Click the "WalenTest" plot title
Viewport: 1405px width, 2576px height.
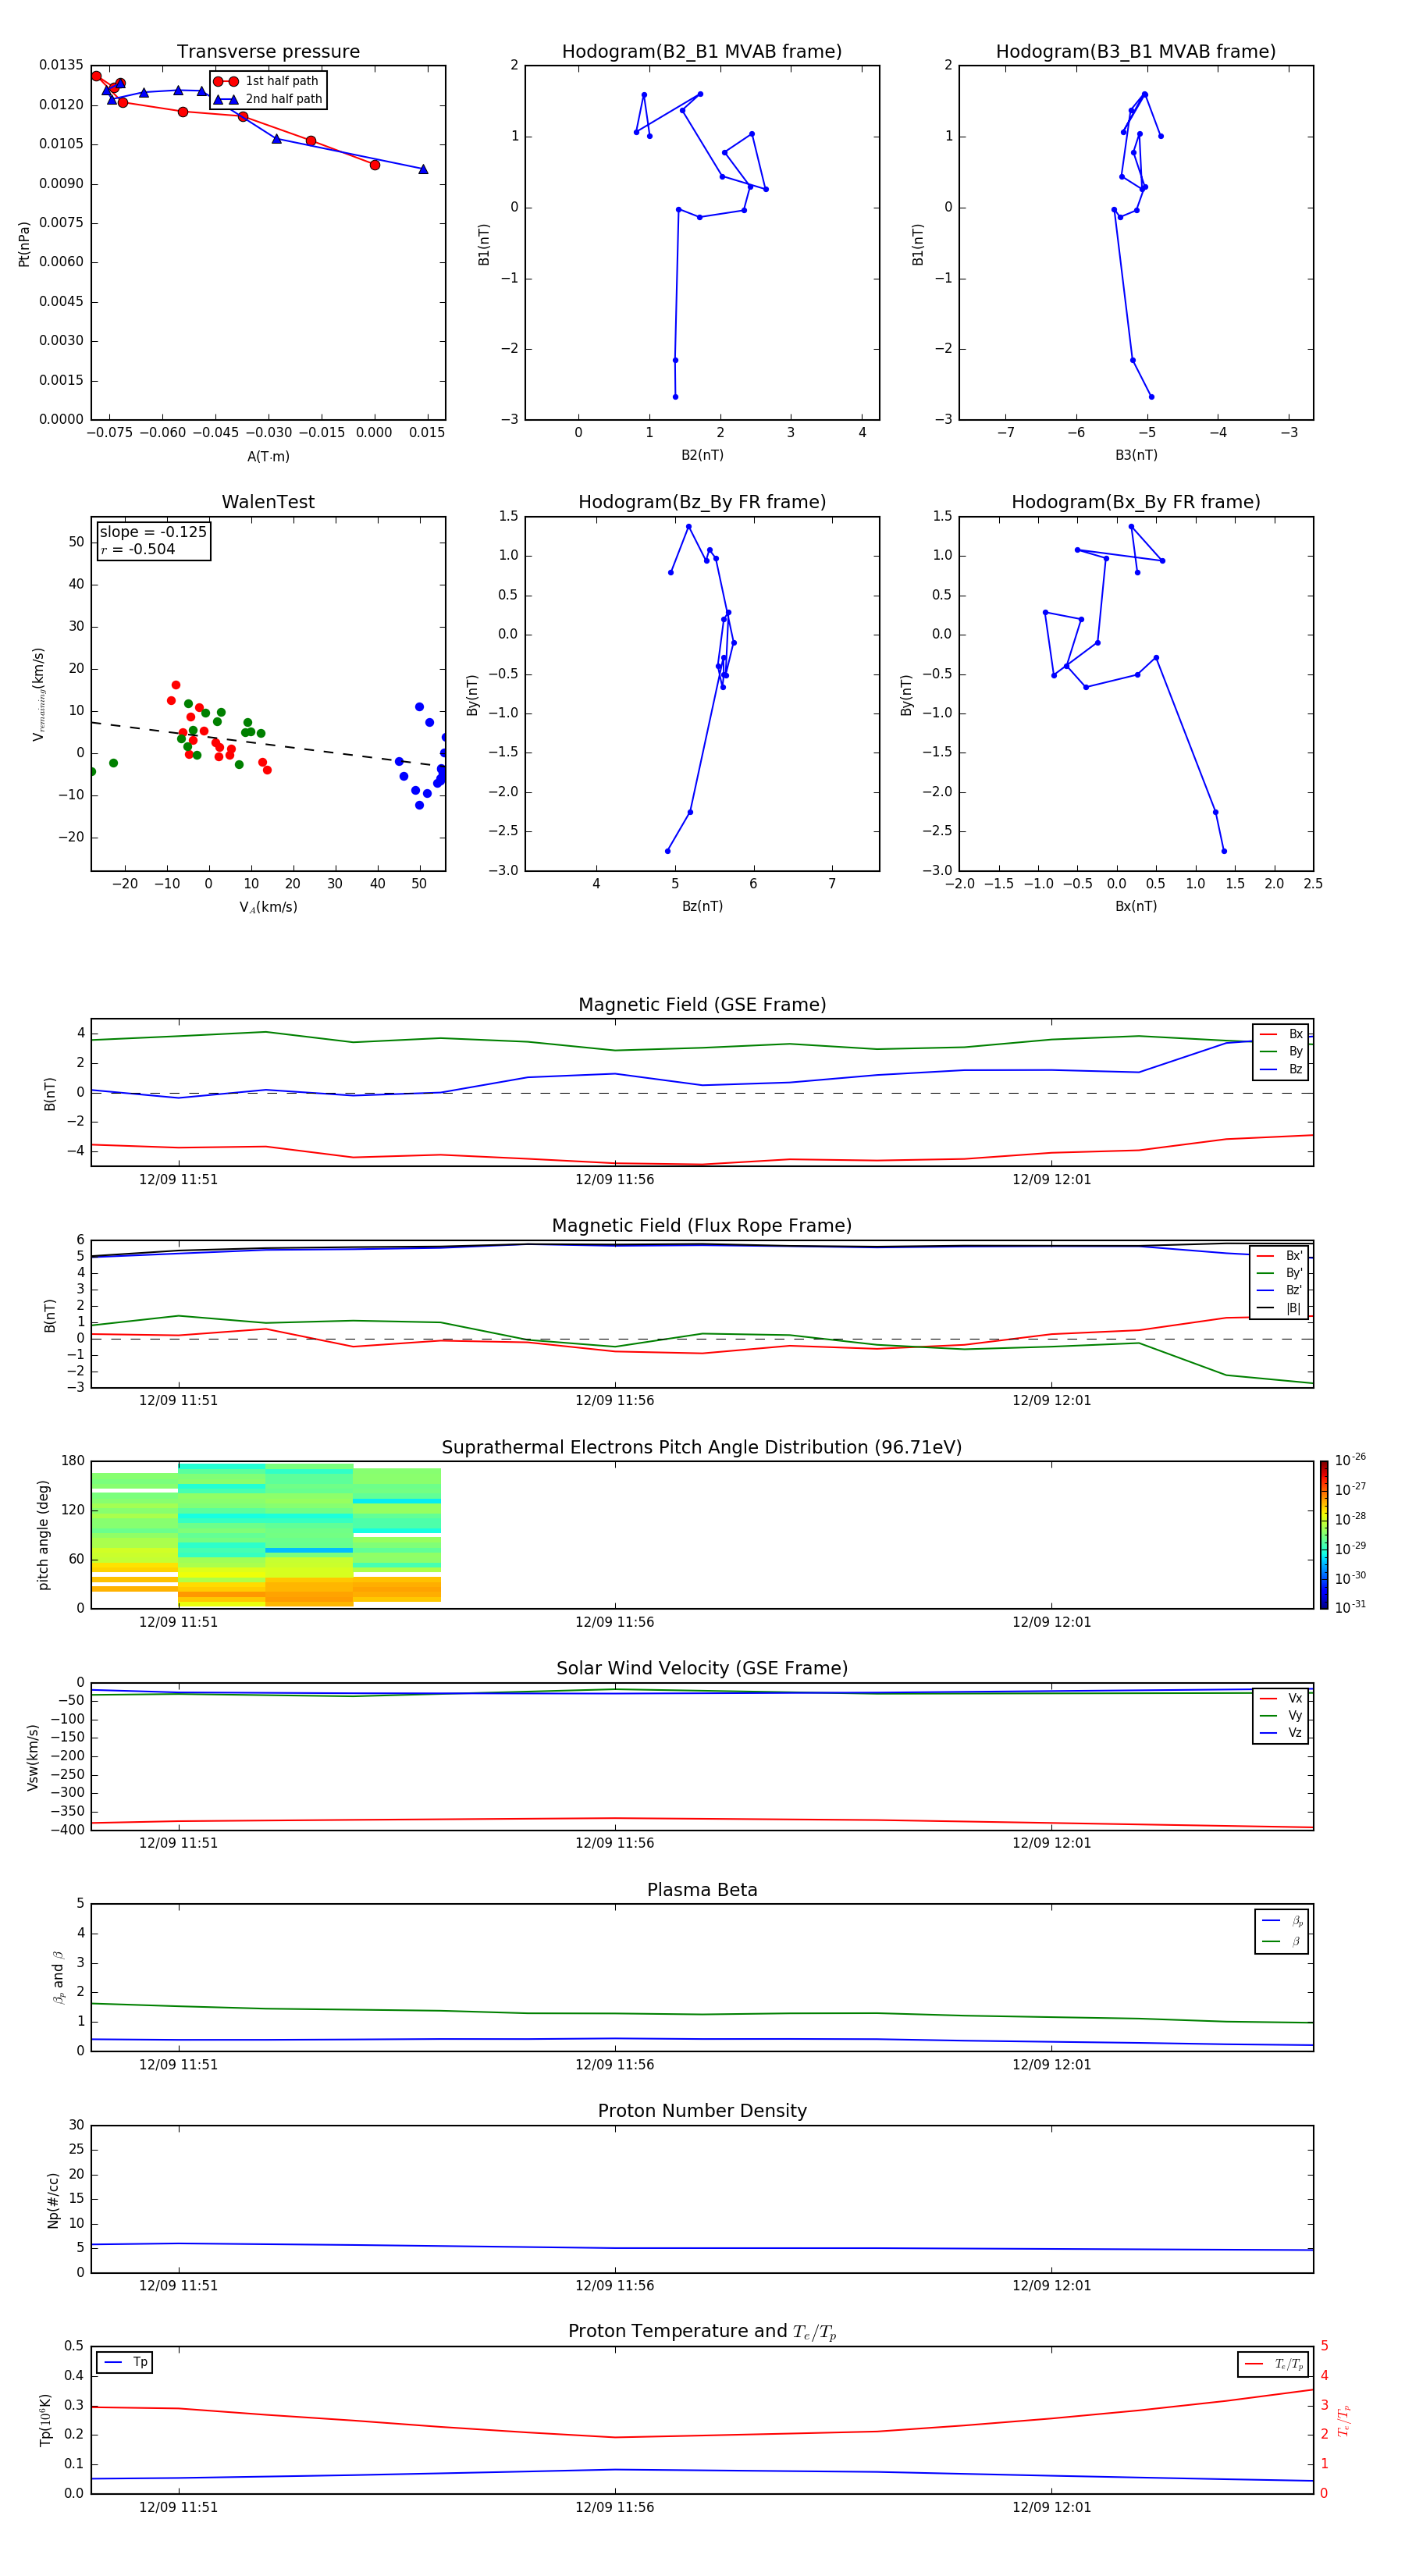pyautogui.click(x=268, y=502)
